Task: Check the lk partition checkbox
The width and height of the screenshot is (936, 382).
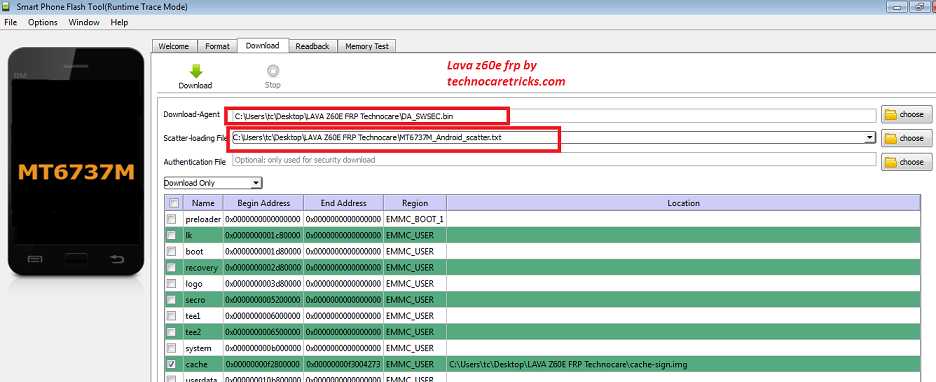Action: tap(172, 235)
